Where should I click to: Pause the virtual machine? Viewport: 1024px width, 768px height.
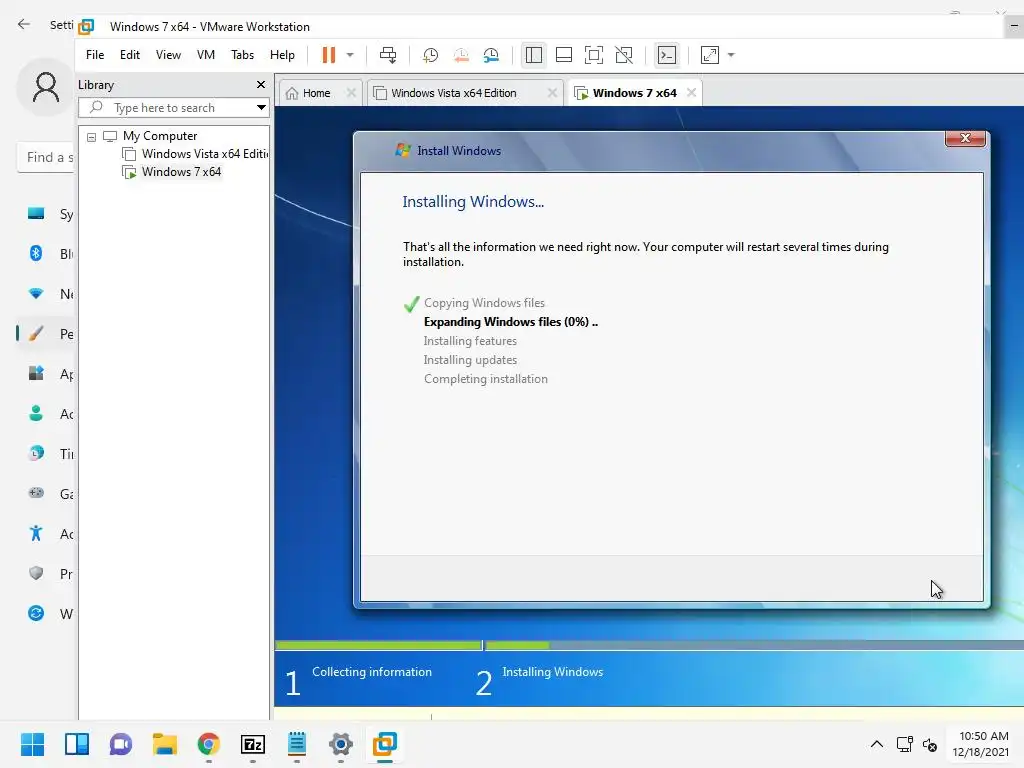328,55
